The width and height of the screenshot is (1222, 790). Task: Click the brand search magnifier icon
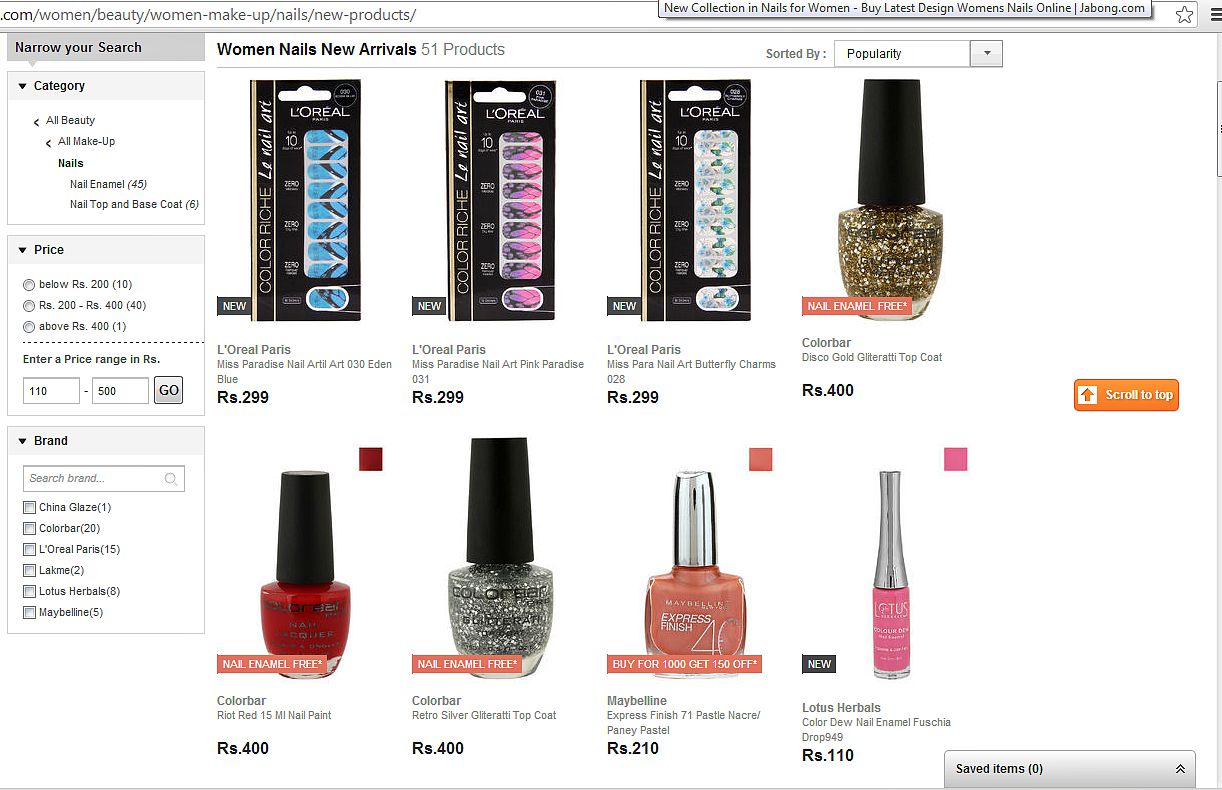click(x=171, y=478)
